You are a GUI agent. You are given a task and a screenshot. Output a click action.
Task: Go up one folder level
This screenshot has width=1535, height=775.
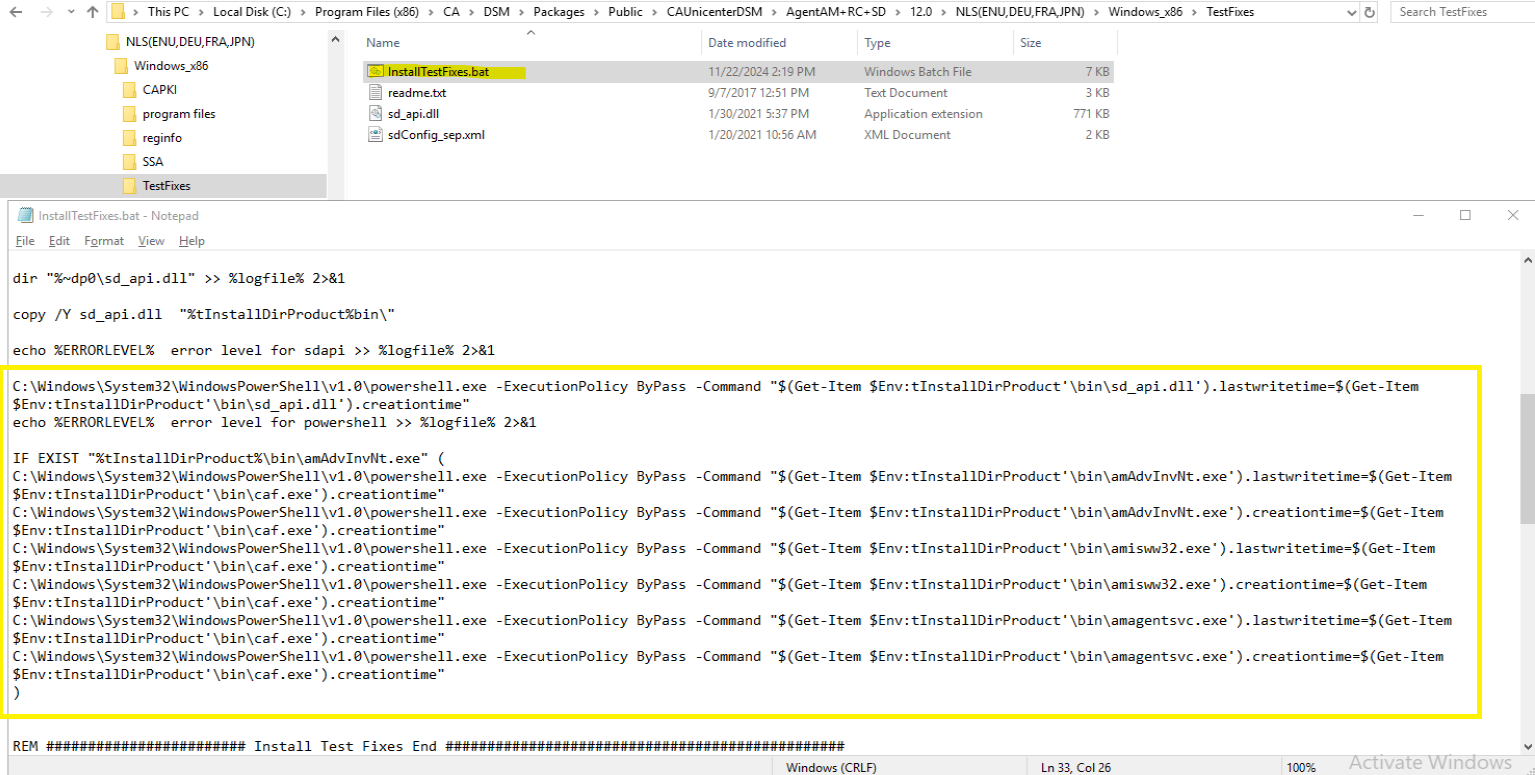tap(93, 12)
